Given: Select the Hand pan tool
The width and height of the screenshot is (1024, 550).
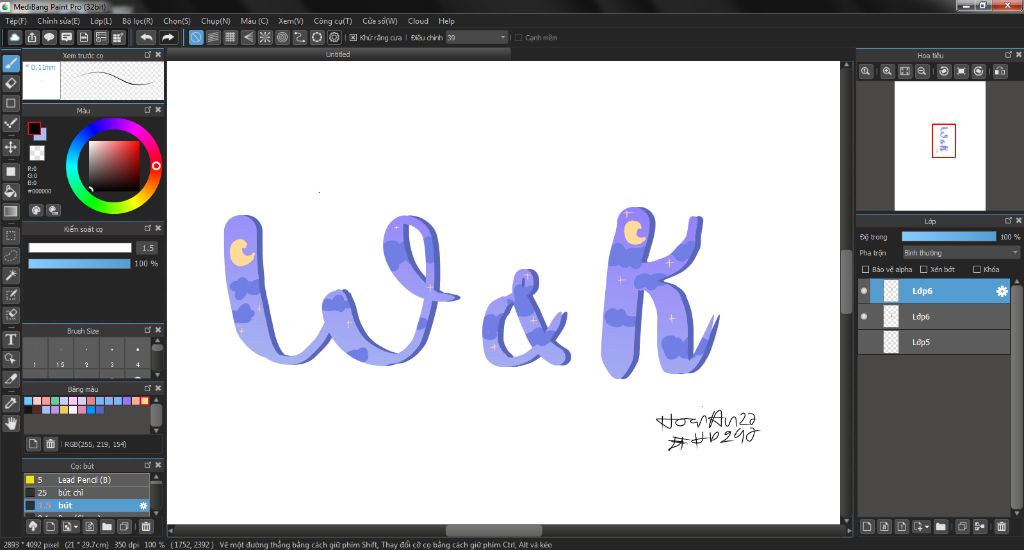Looking at the screenshot, I should pyautogui.click(x=10, y=424).
